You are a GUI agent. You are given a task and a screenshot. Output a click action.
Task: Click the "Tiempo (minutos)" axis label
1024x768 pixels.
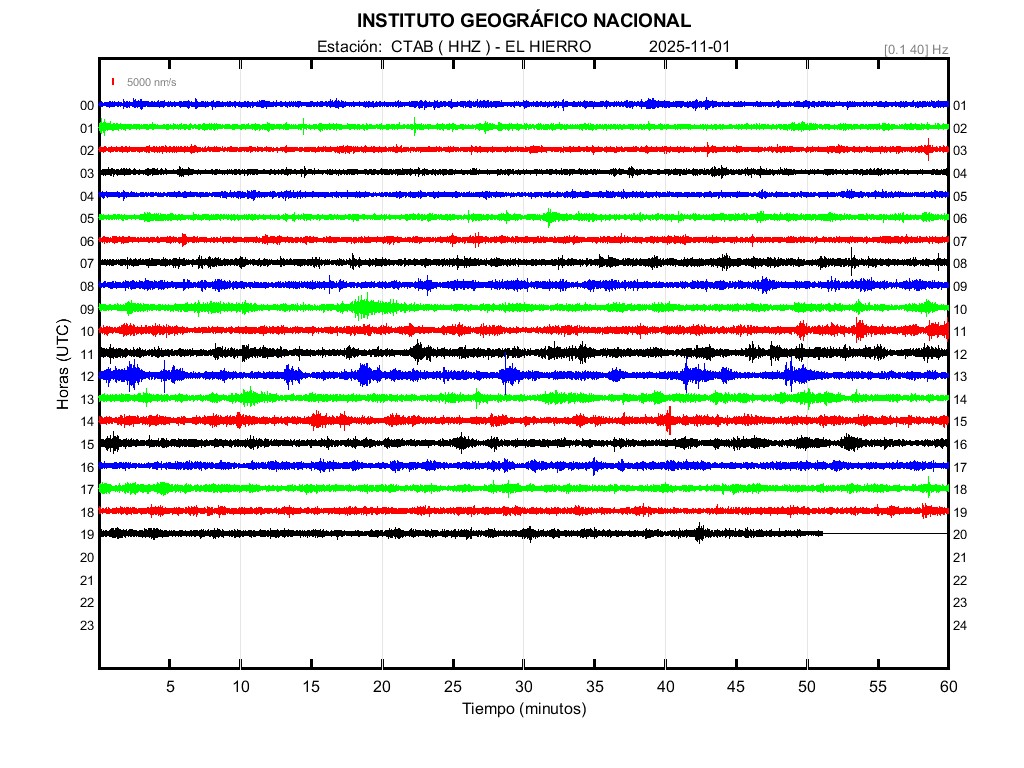tap(524, 709)
